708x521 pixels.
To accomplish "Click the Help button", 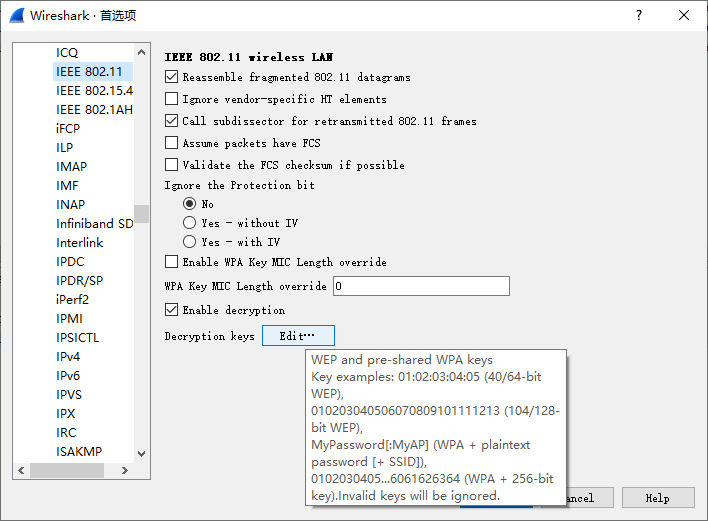I will [x=658, y=498].
